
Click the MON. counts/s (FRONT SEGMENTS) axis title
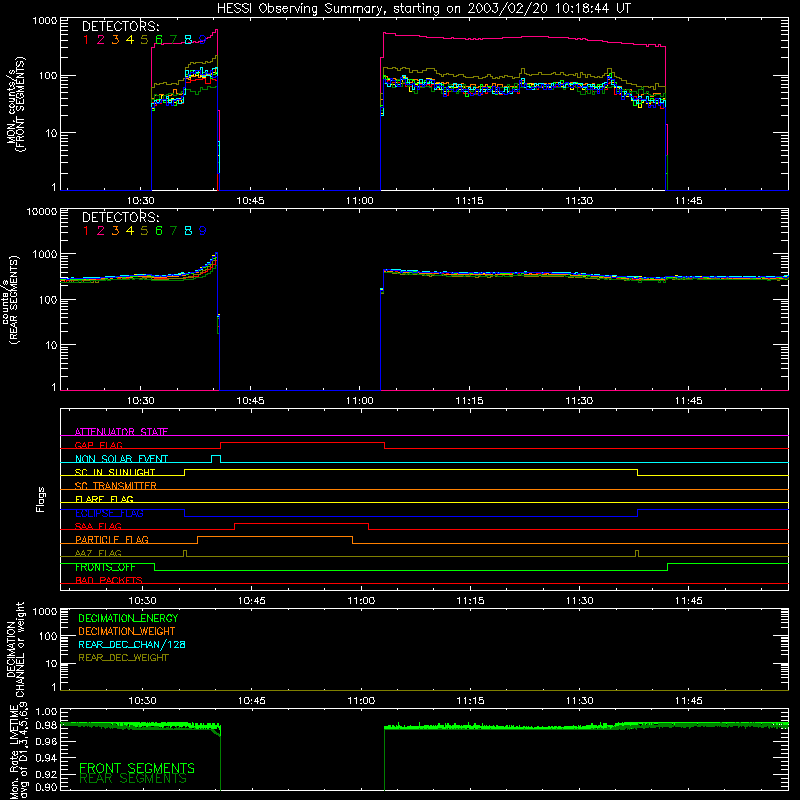click(15, 104)
